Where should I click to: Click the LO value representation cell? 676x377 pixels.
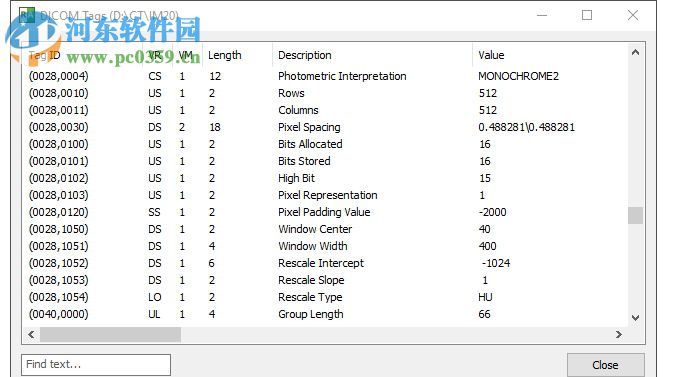[155, 297]
